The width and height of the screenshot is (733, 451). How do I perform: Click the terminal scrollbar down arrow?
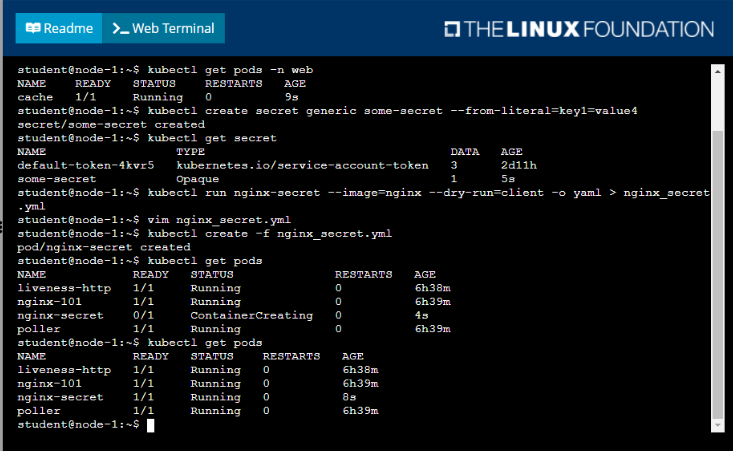click(717, 429)
